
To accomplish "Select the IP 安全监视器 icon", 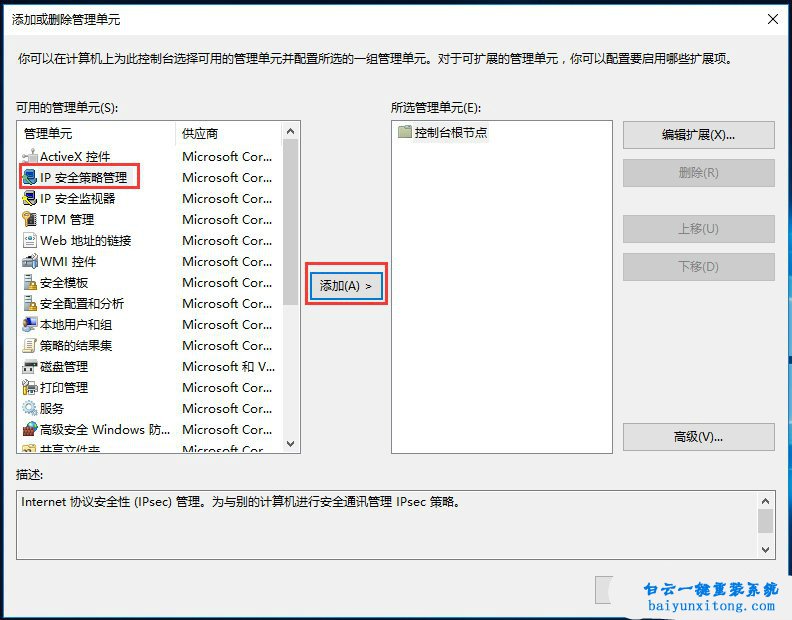I will [30, 198].
